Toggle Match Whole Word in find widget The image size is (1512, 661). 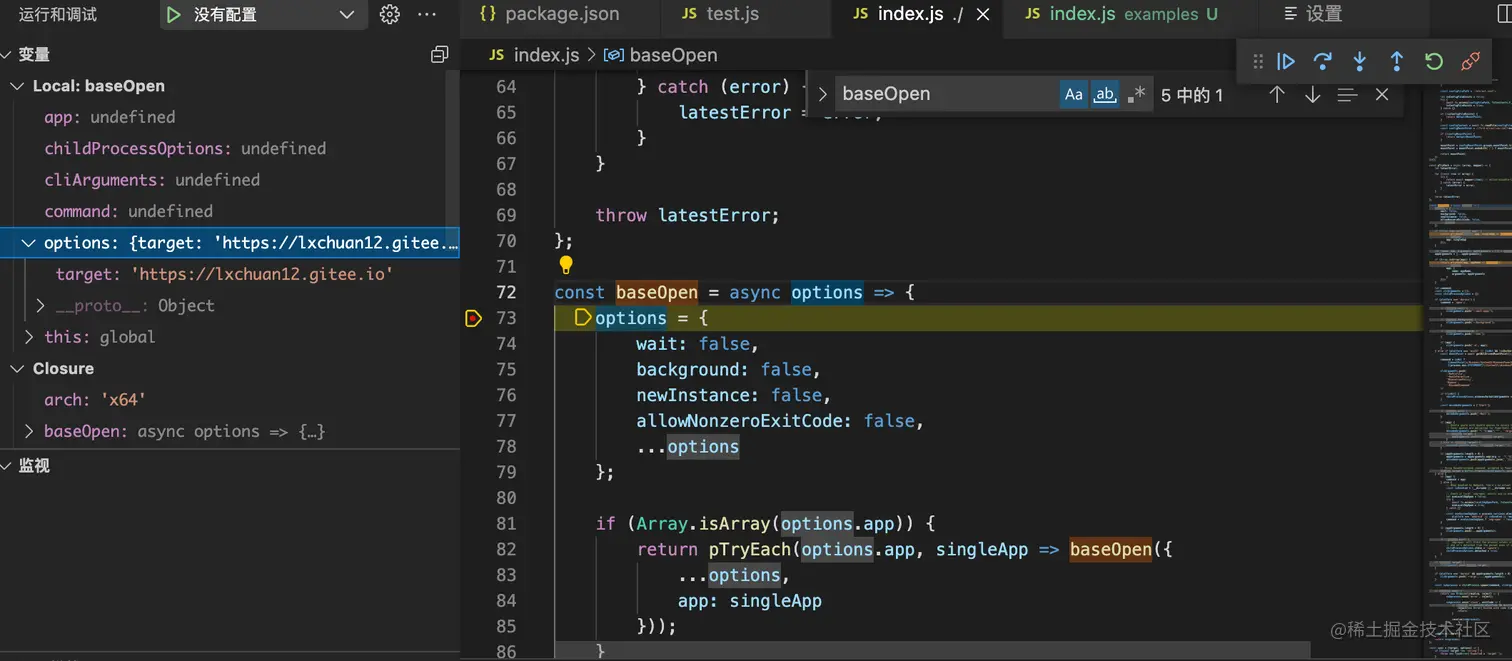click(1104, 94)
